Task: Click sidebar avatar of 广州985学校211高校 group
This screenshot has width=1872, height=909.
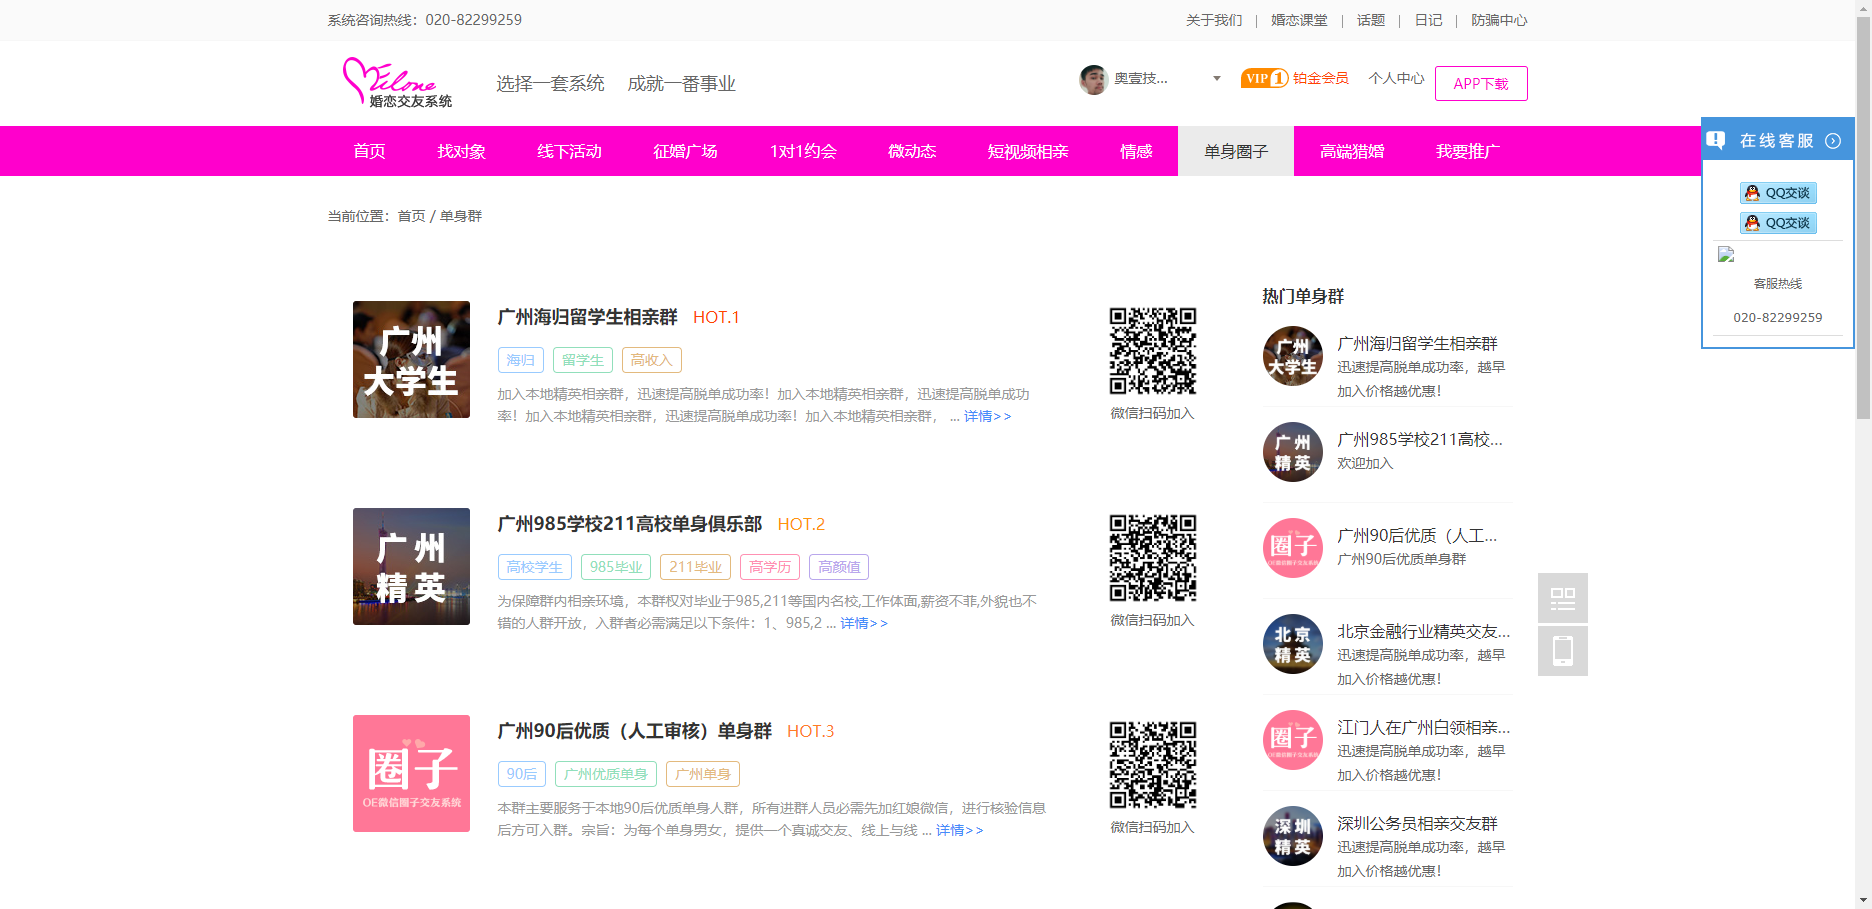Action: pyautogui.click(x=1293, y=452)
